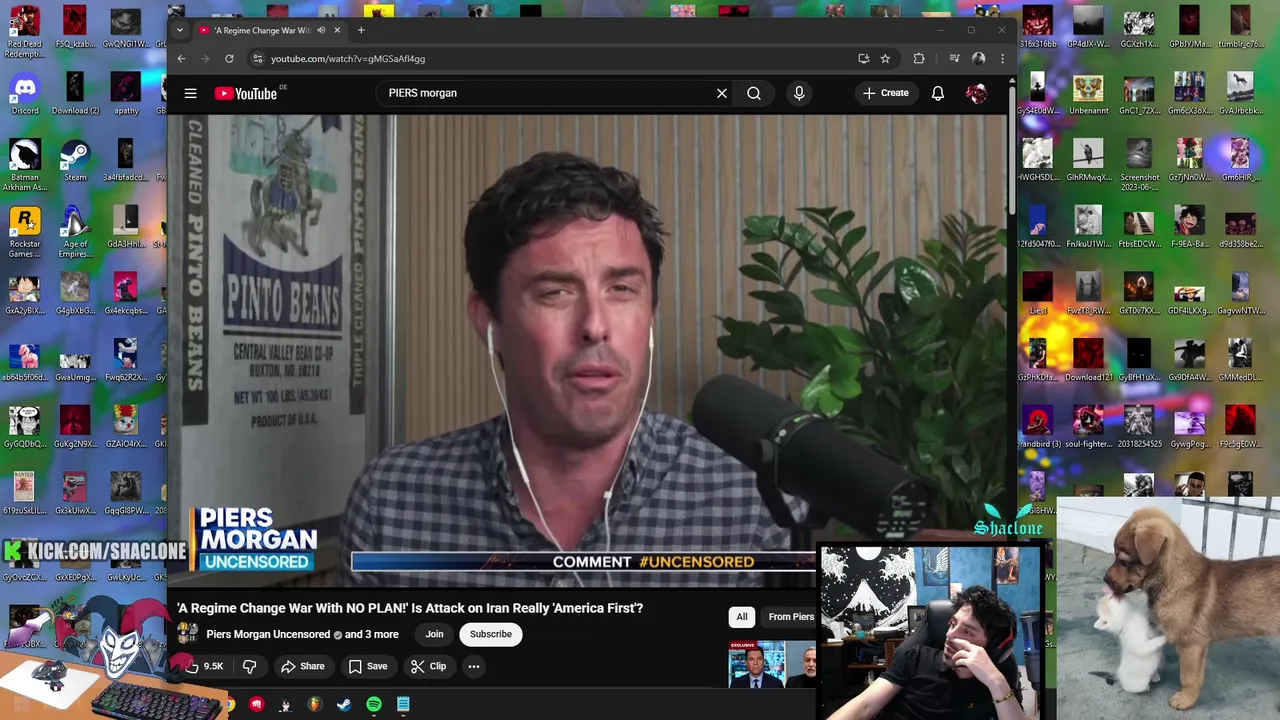Click the Join channel button
Screen dimensions: 1280x720
pos(434,634)
